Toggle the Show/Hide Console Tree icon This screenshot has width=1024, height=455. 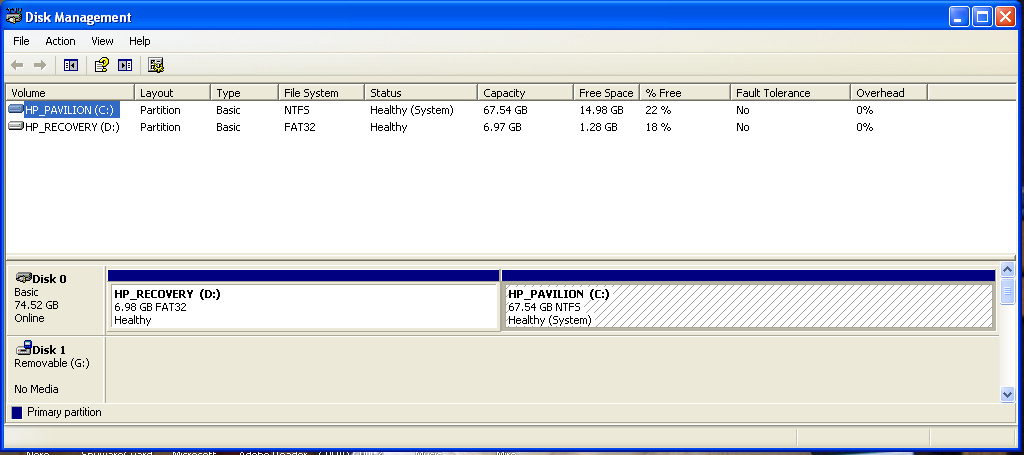[71, 65]
